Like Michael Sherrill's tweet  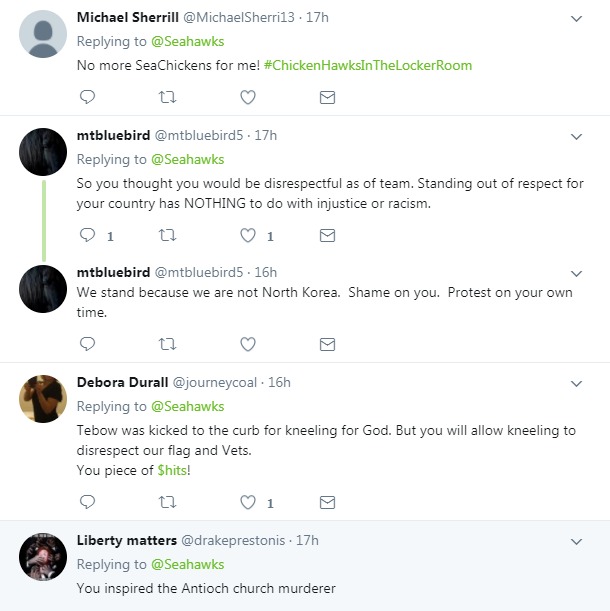coord(247,97)
